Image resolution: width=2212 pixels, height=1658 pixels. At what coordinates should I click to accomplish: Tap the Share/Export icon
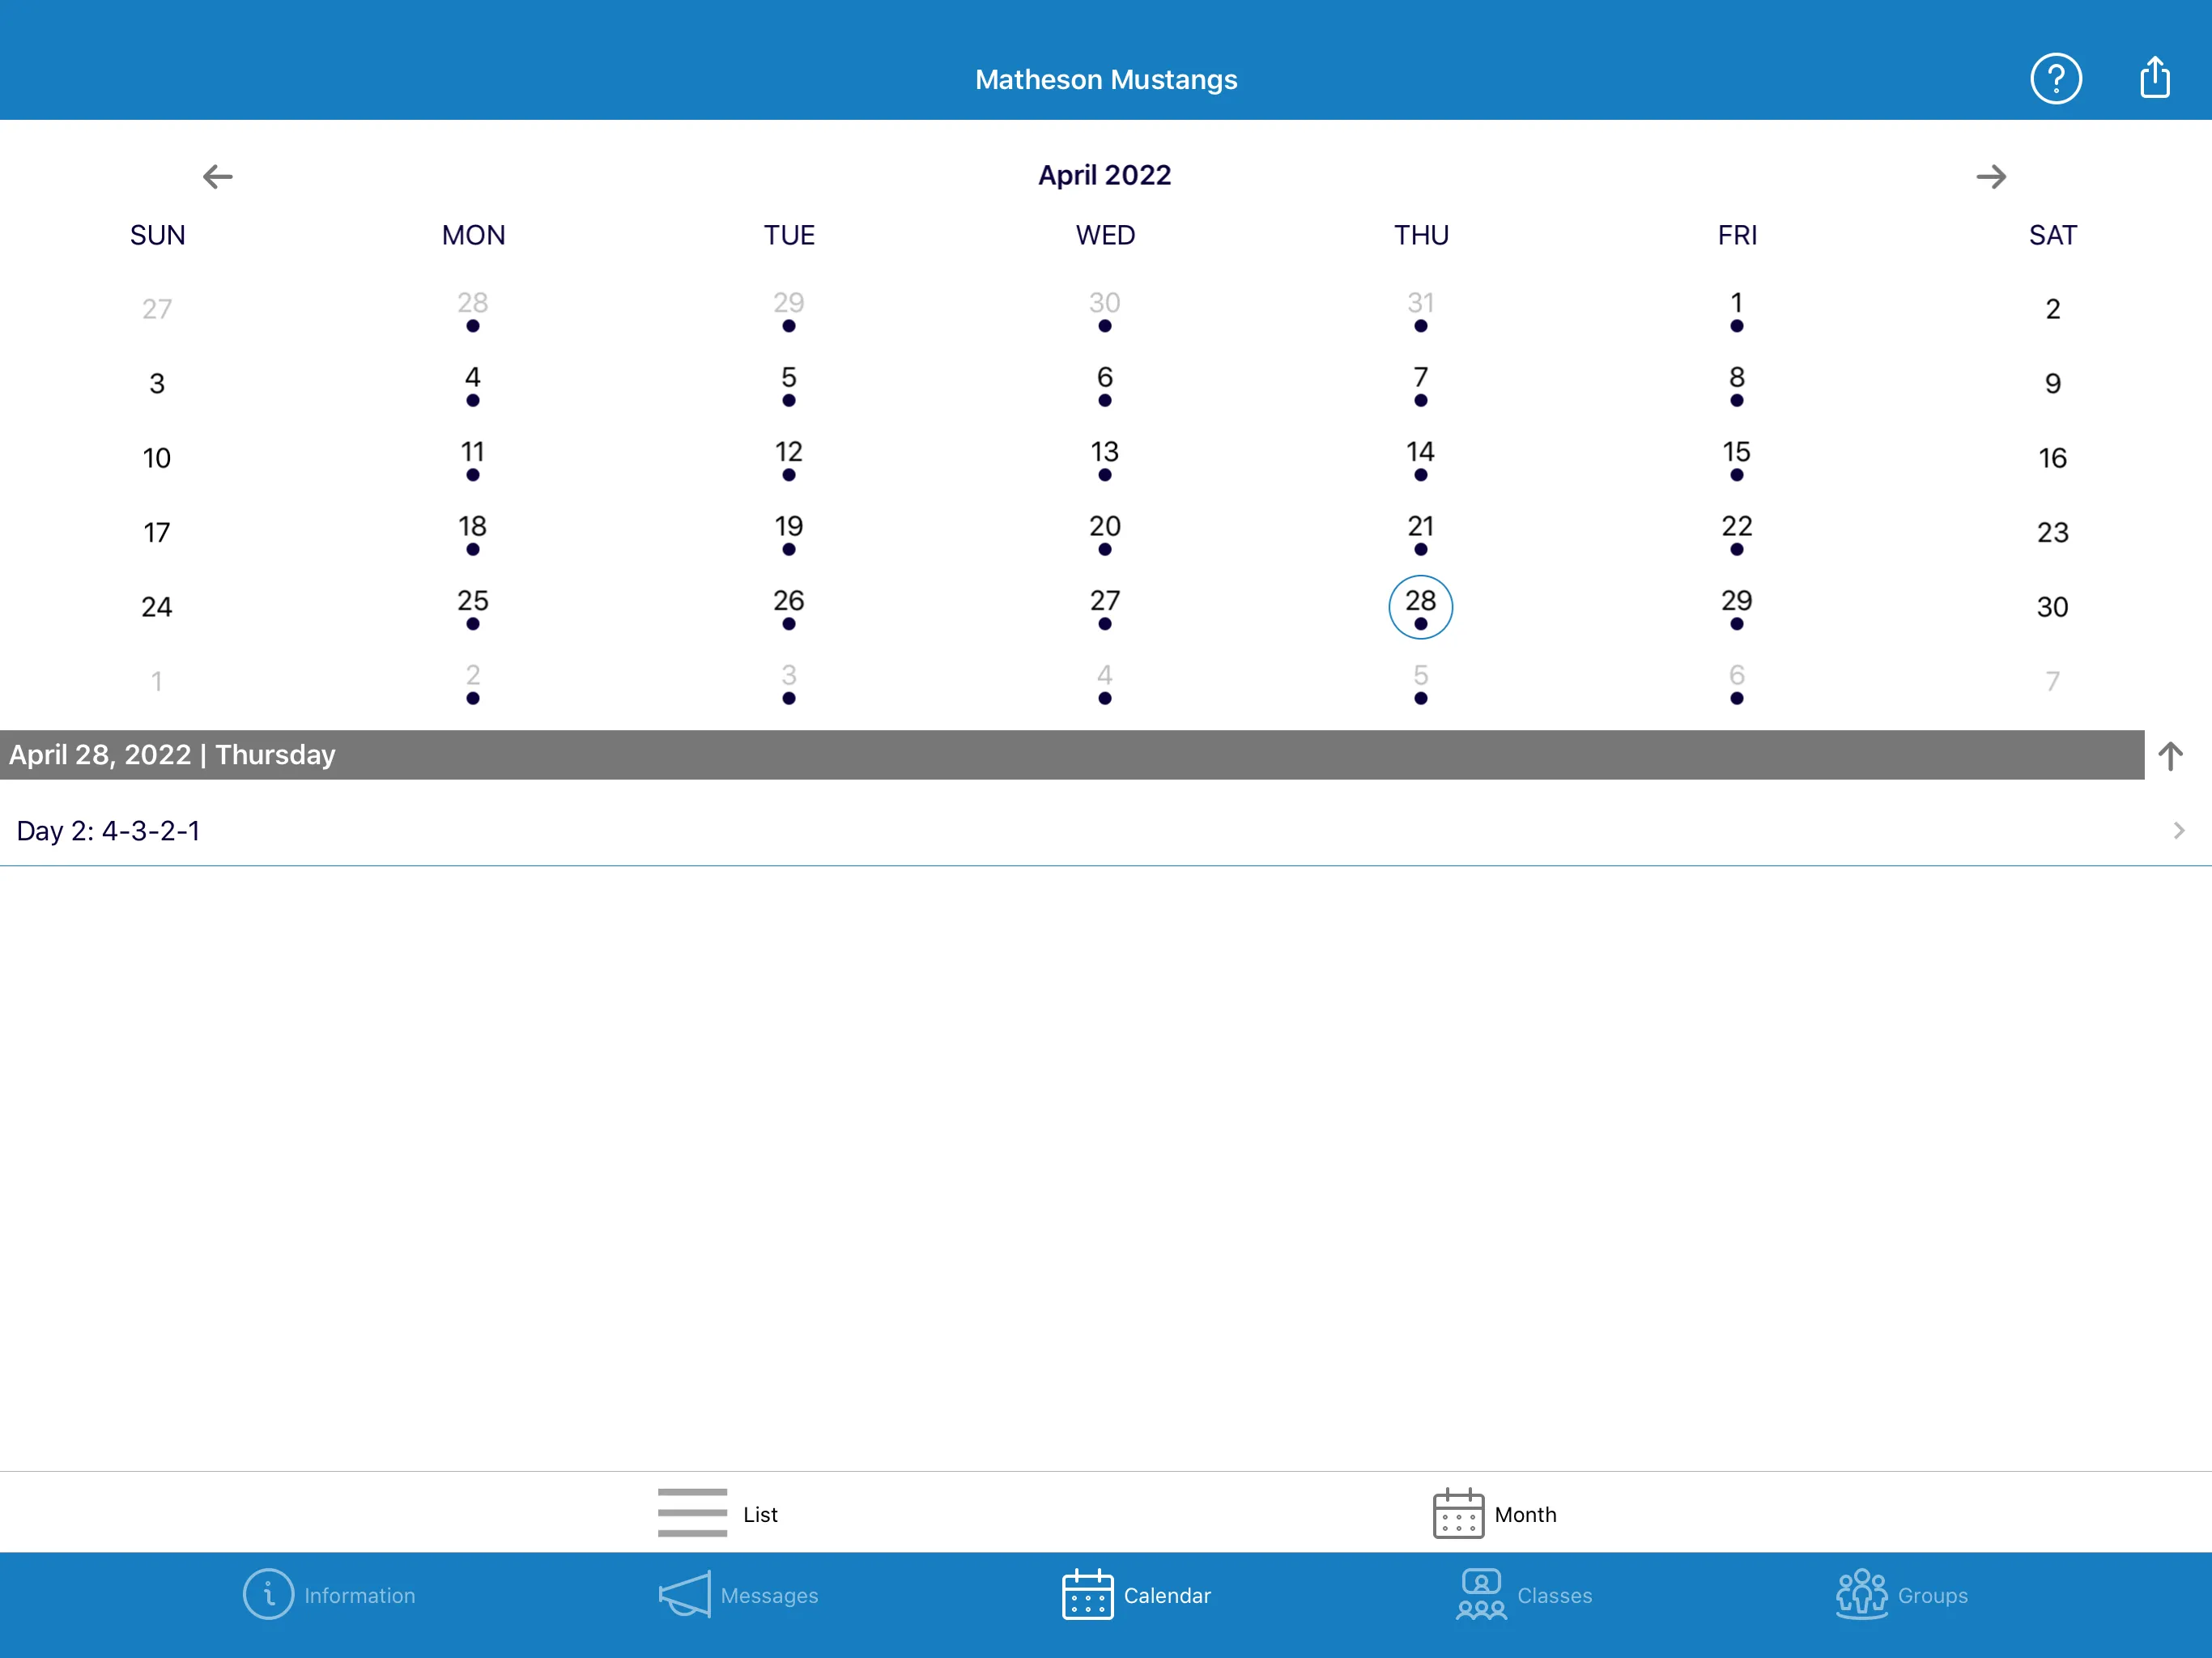[2155, 77]
